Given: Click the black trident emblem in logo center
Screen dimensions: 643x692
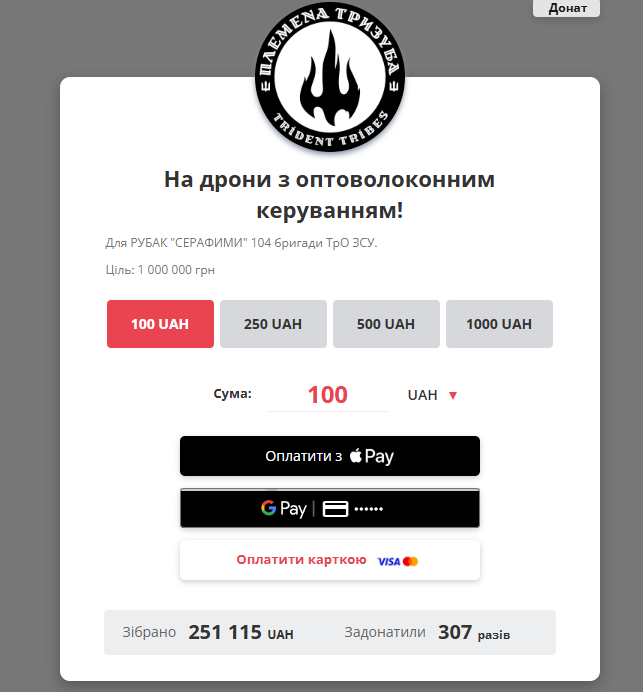Looking at the screenshot, I should click(x=330, y=78).
